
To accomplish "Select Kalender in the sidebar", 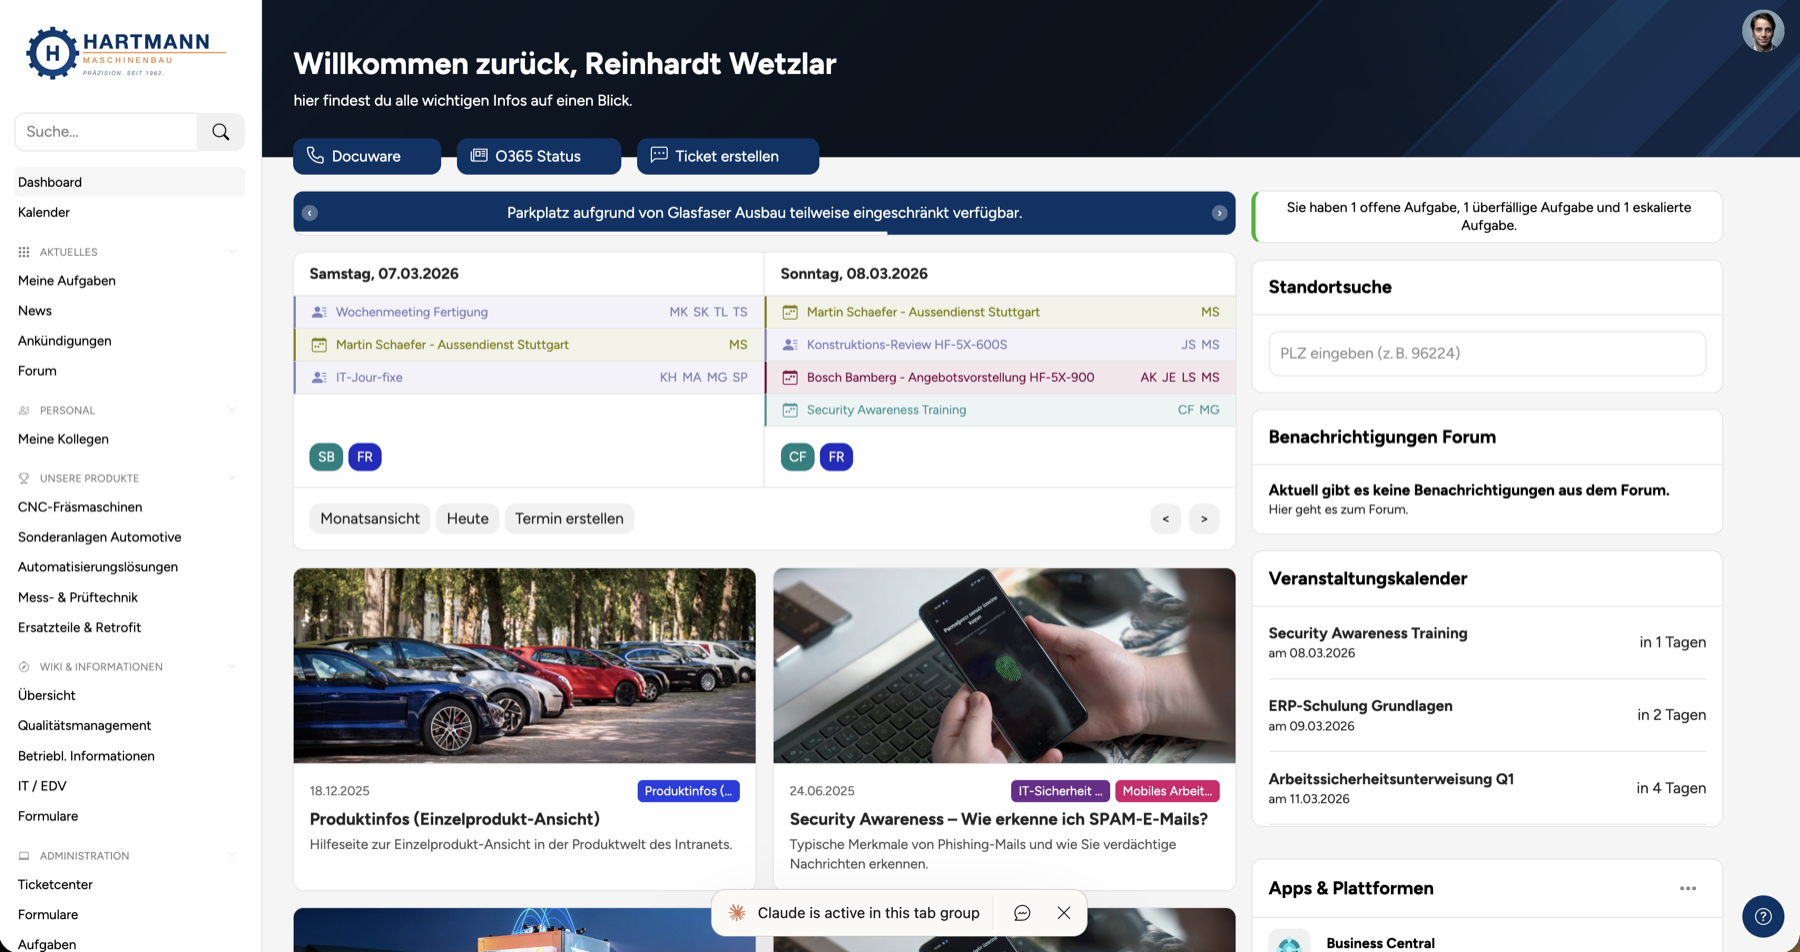I will 44,212.
